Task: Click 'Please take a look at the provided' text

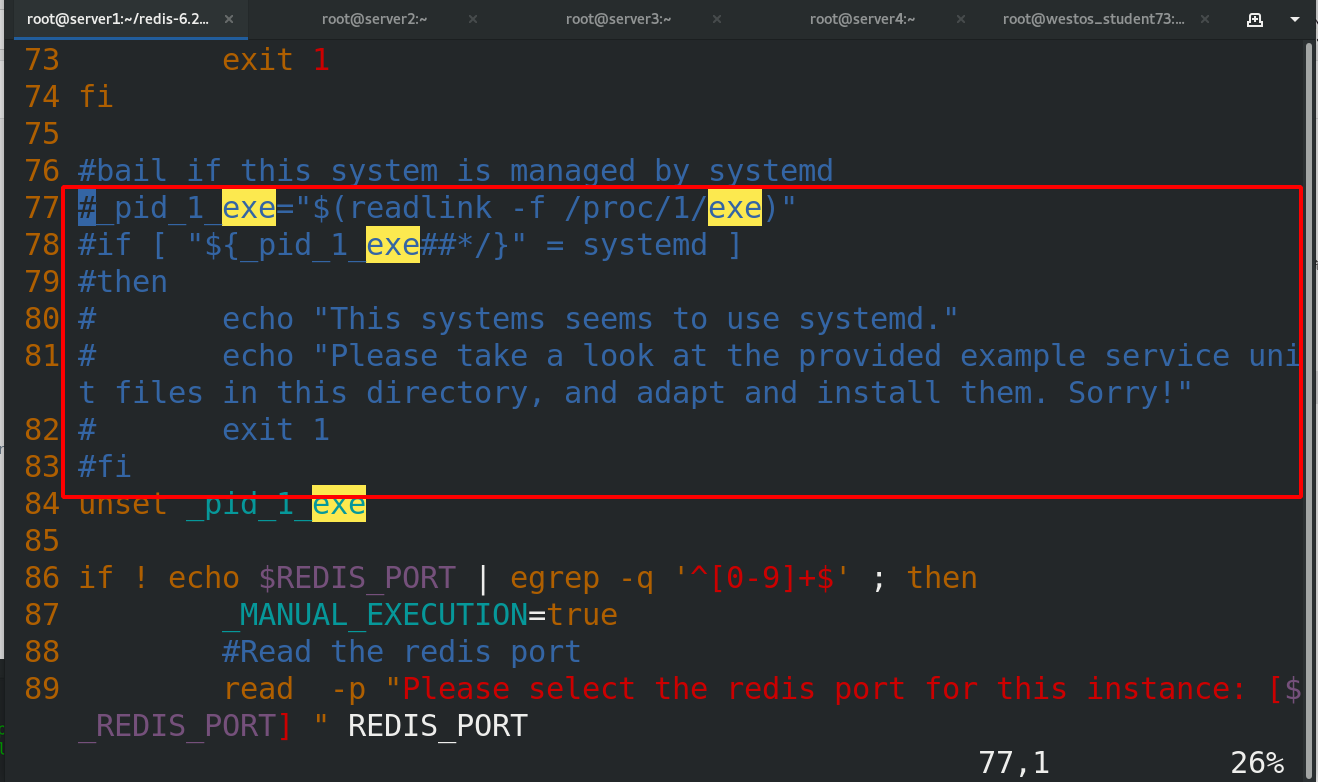Action: tap(635, 356)
